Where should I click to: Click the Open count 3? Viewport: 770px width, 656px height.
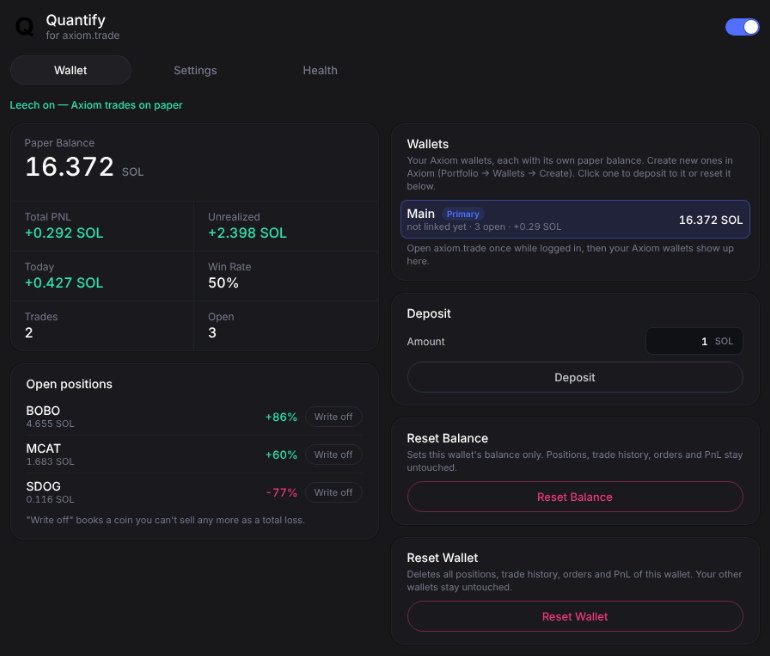pyautogui.click(x=212, y=333)
